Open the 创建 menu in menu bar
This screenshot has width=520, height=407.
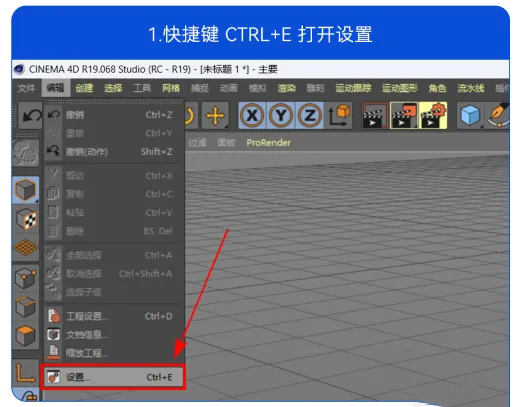click(84, 88)
